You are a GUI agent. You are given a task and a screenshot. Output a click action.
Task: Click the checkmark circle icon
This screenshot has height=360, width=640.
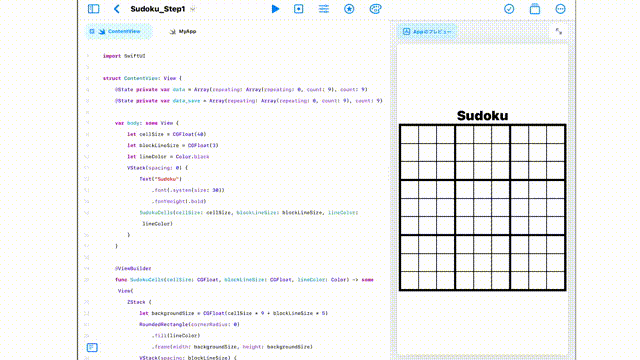coord(509,9)
